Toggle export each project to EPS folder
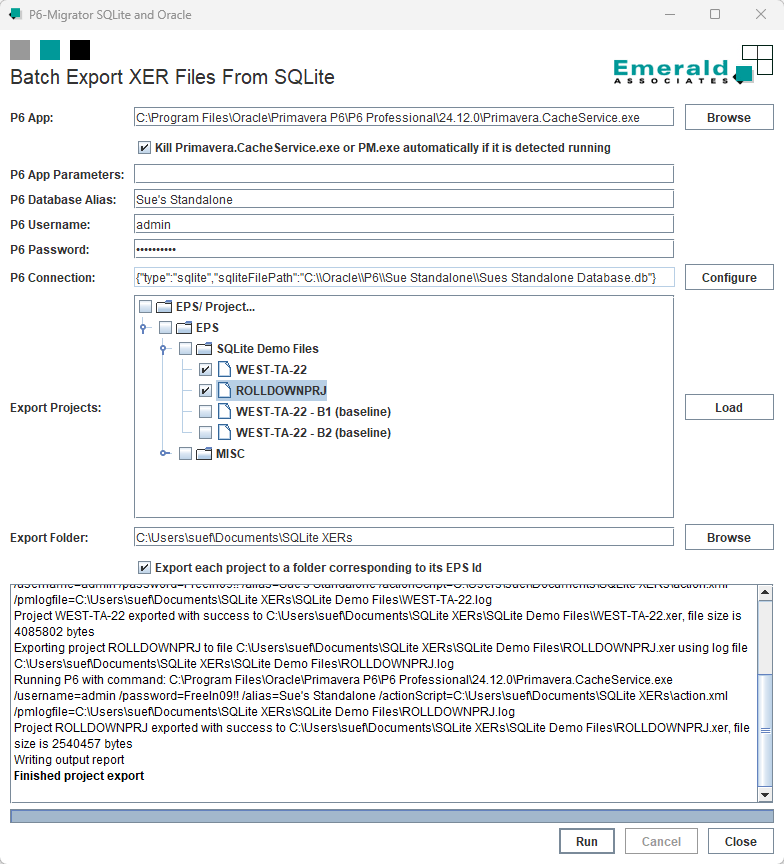 point(145,567)
